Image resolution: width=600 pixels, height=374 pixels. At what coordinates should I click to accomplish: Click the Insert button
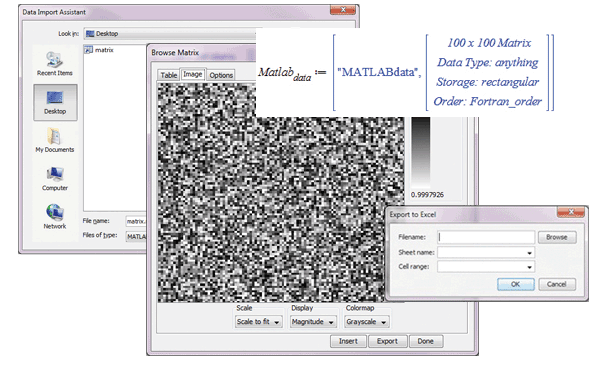pyautogui.click(x=348, y=341)
